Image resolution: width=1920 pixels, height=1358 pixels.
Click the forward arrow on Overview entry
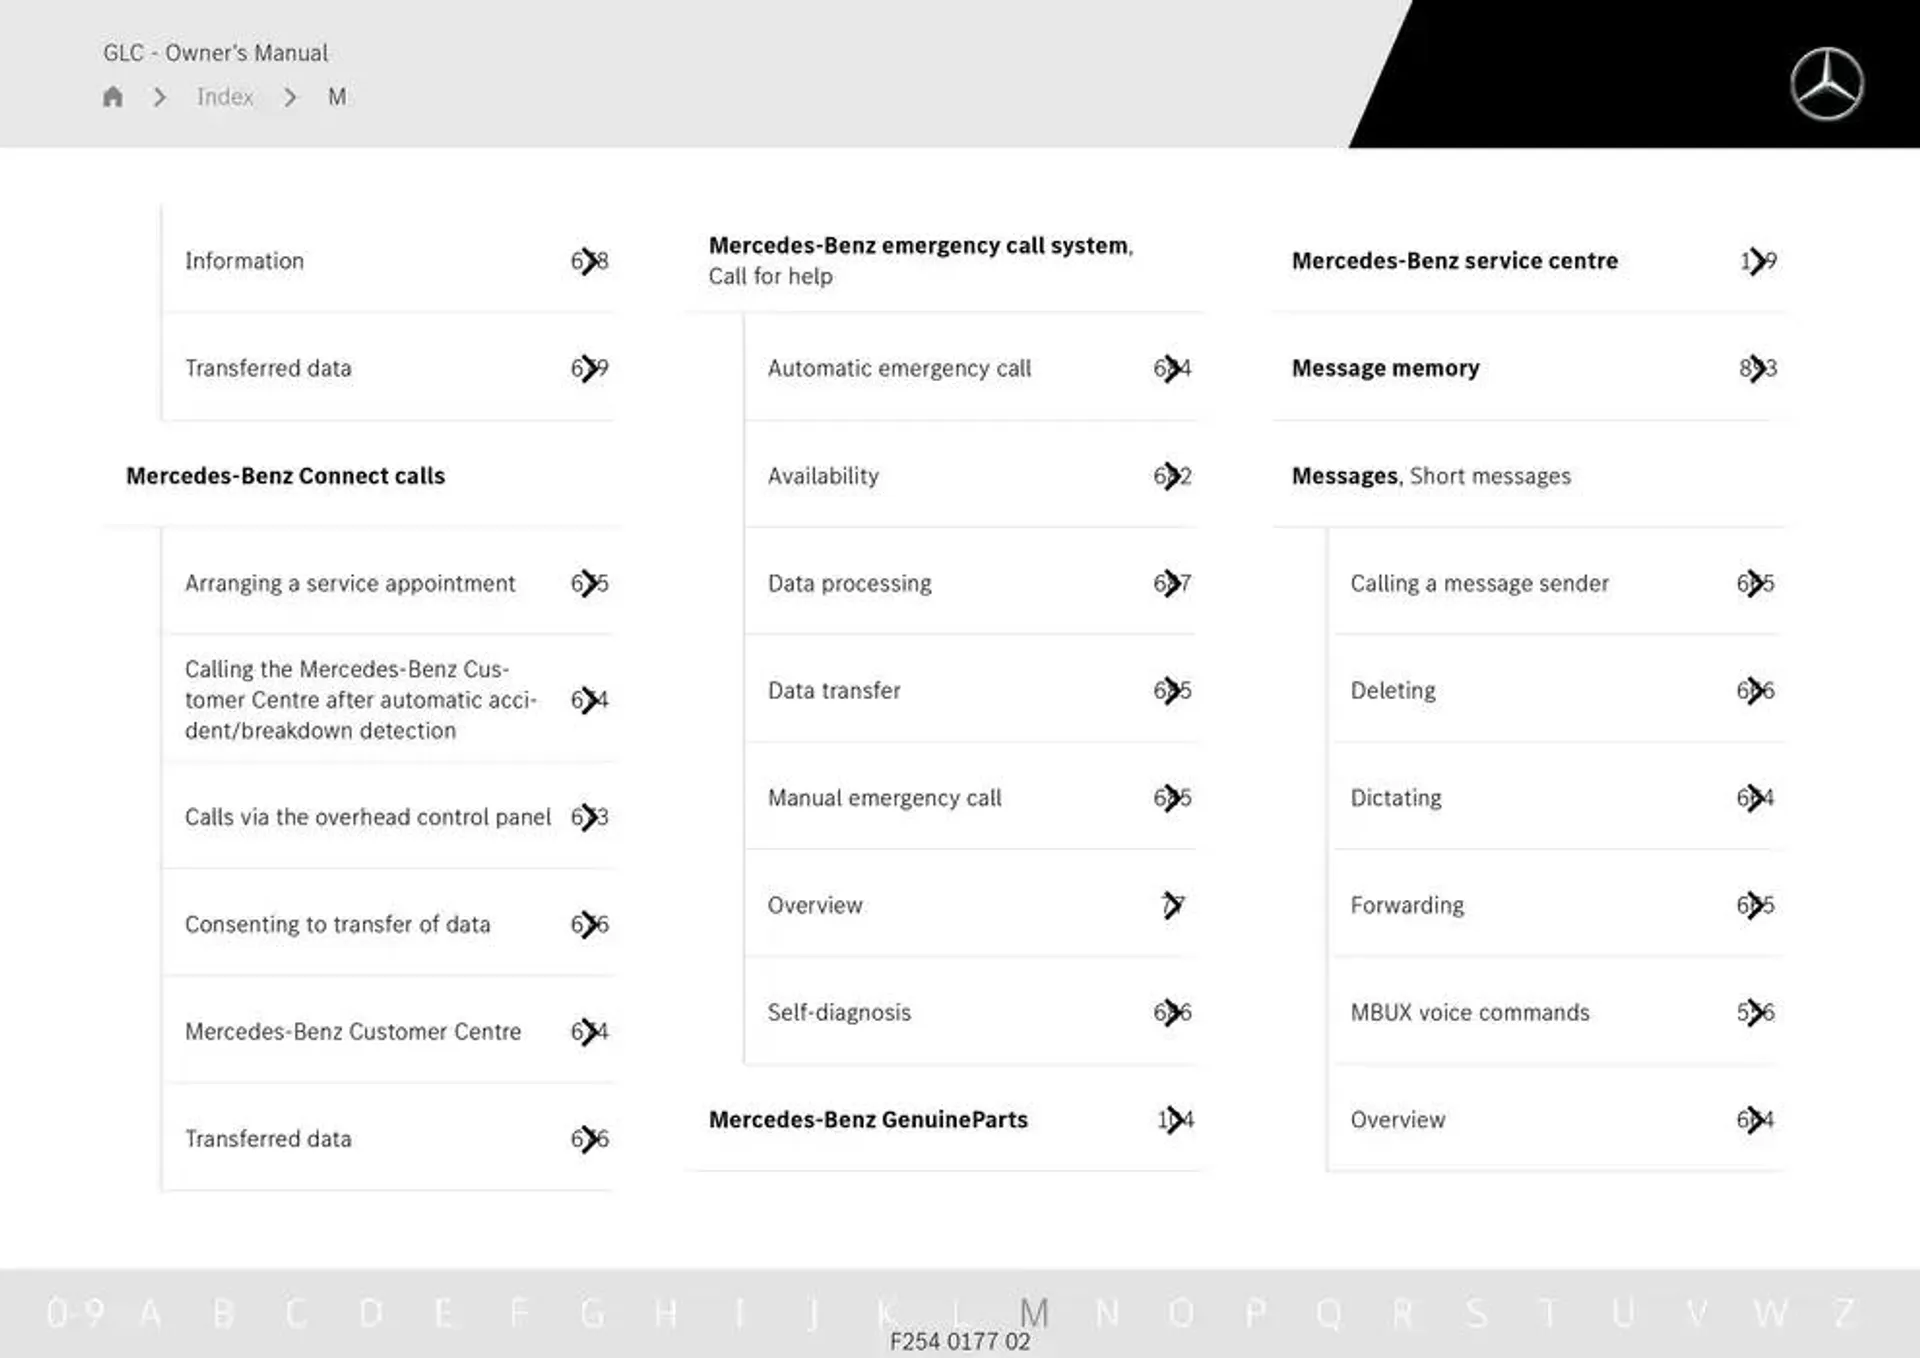(1177, 902)
